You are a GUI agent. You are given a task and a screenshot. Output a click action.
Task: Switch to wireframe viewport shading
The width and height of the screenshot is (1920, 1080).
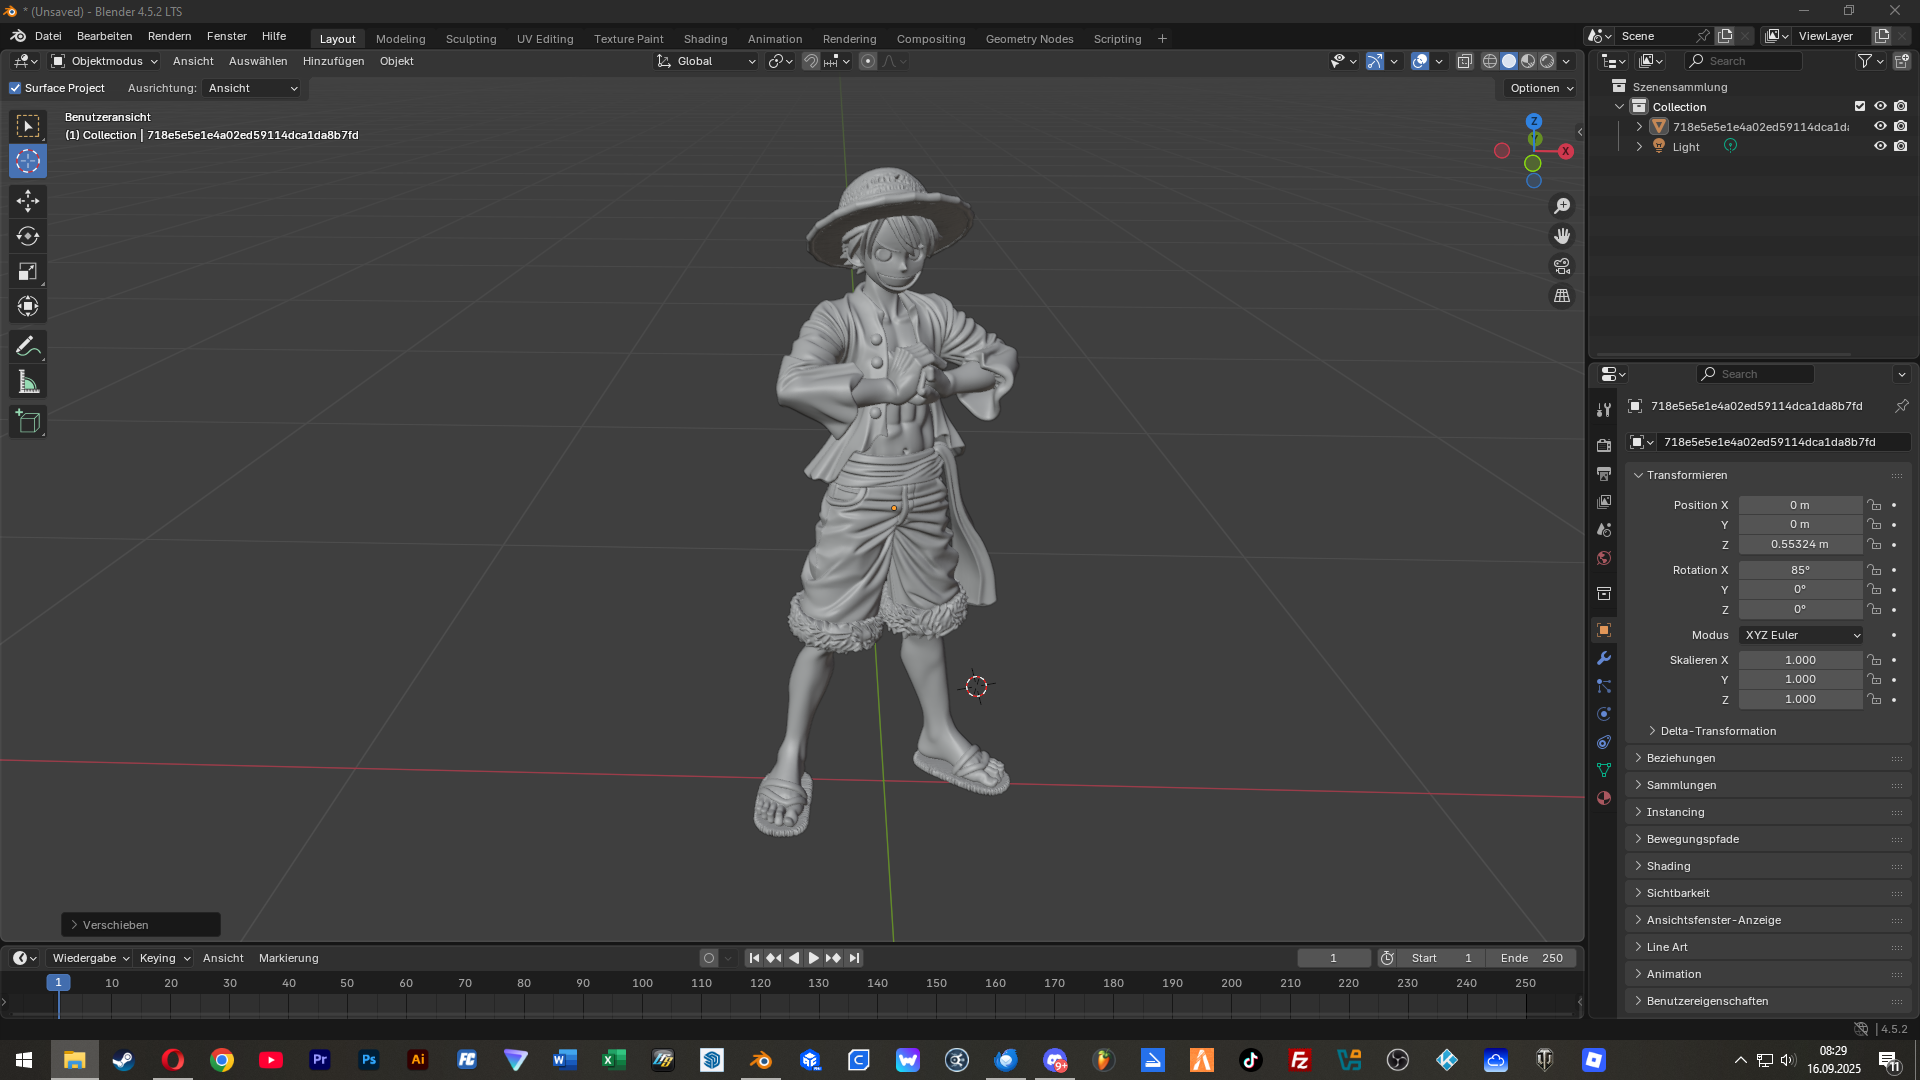point(1490,61)
